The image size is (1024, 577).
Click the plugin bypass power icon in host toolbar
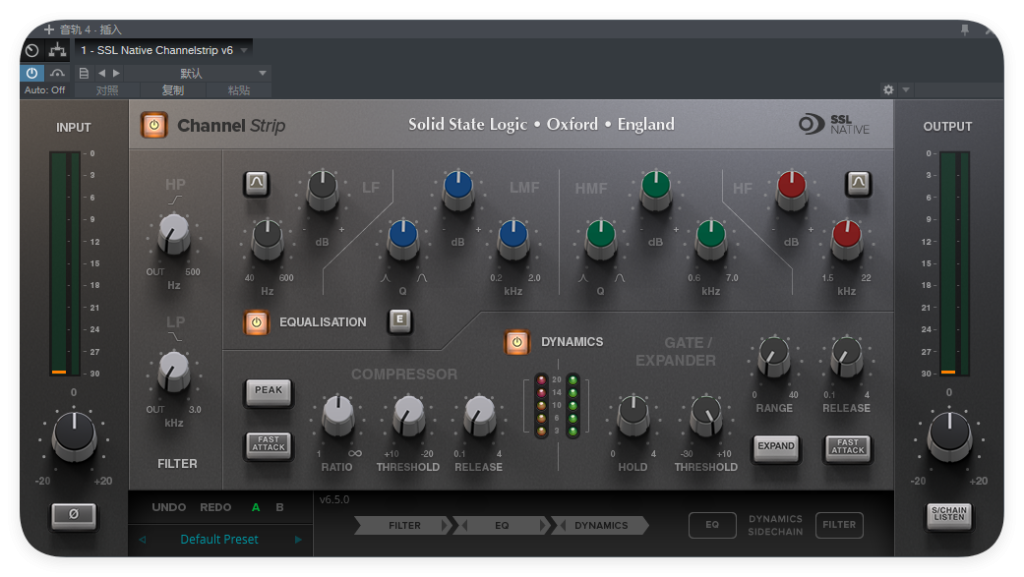(x=31, y=73)
